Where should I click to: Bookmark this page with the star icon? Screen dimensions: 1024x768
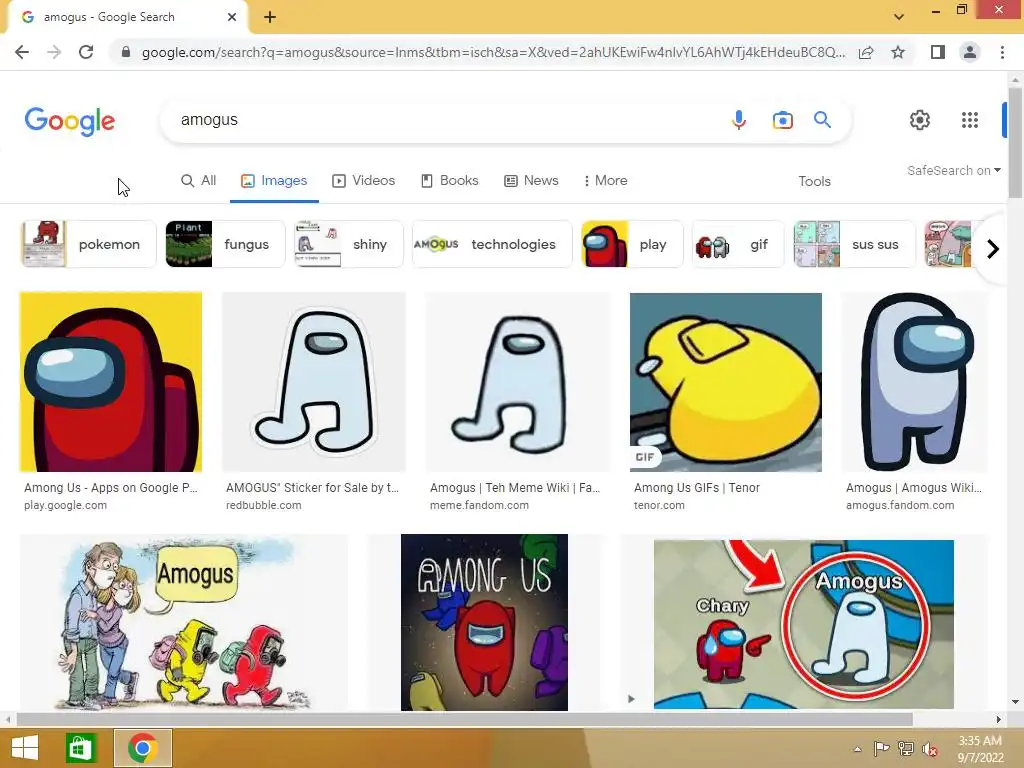[898, 52]
